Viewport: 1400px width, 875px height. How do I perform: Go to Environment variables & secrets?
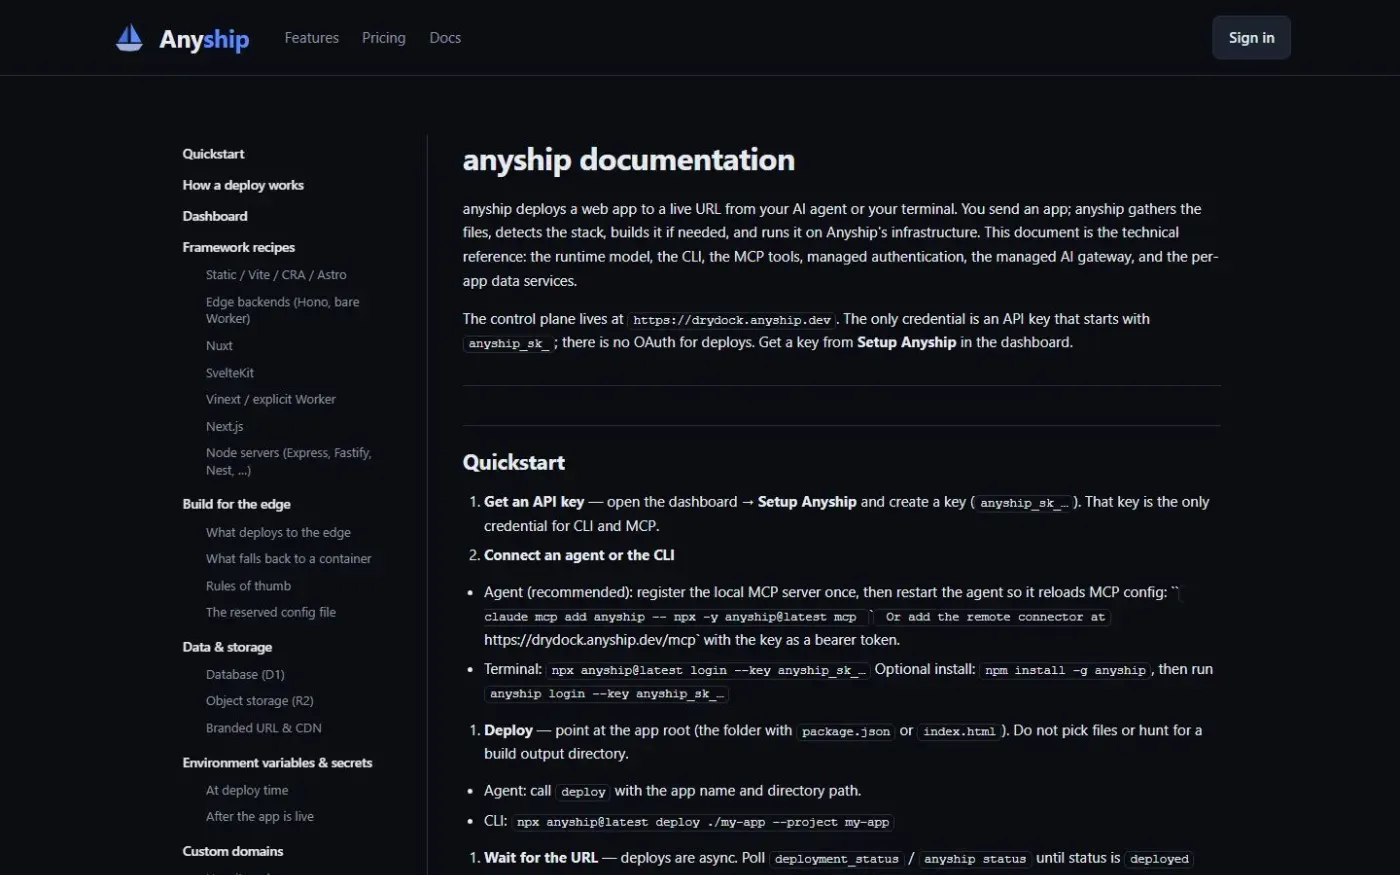coord(277,763)
